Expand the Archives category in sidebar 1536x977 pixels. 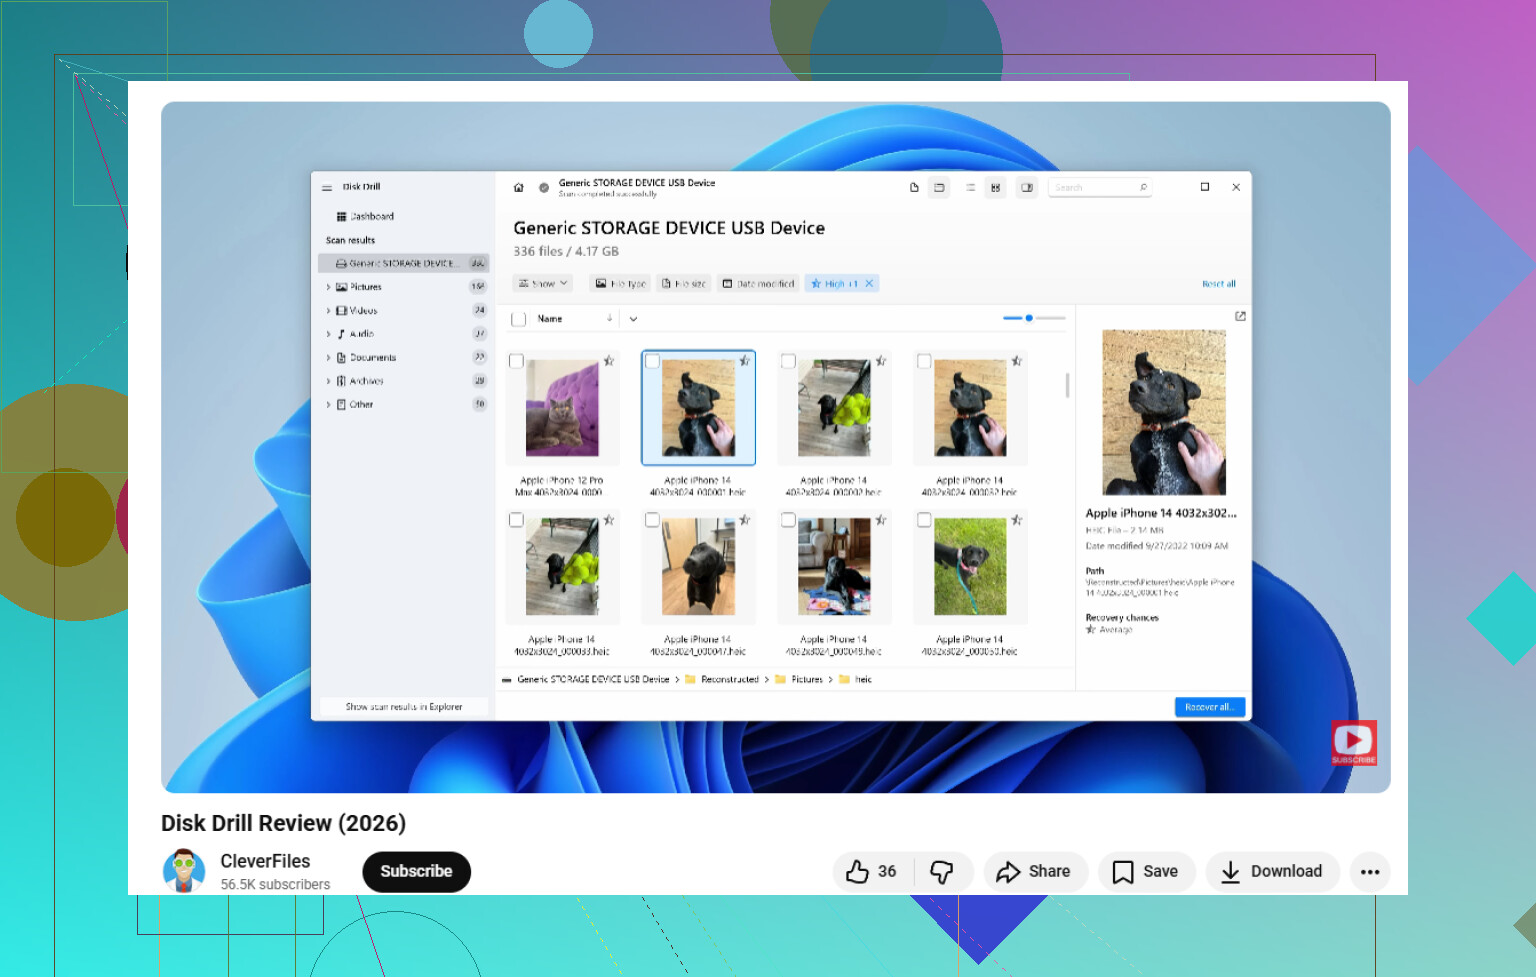click(x=328, y=381)
